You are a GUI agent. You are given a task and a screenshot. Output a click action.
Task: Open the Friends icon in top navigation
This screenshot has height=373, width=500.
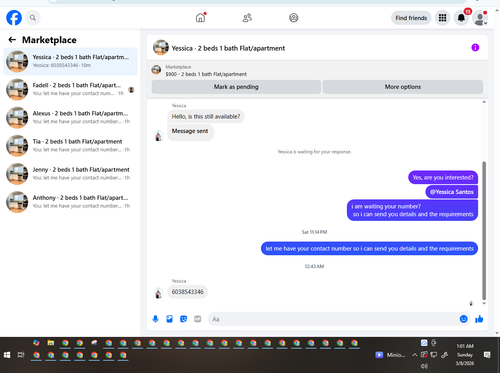point(247,18)
